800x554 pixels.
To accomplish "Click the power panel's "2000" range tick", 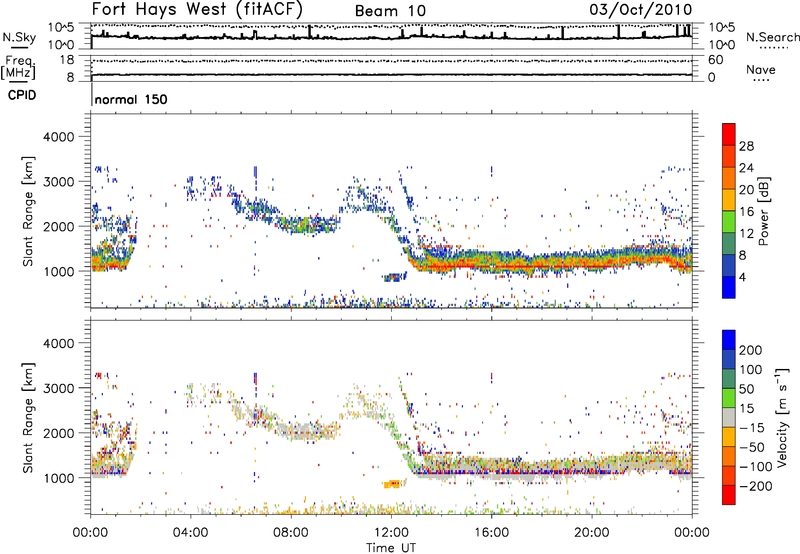I will pos(58,226).
